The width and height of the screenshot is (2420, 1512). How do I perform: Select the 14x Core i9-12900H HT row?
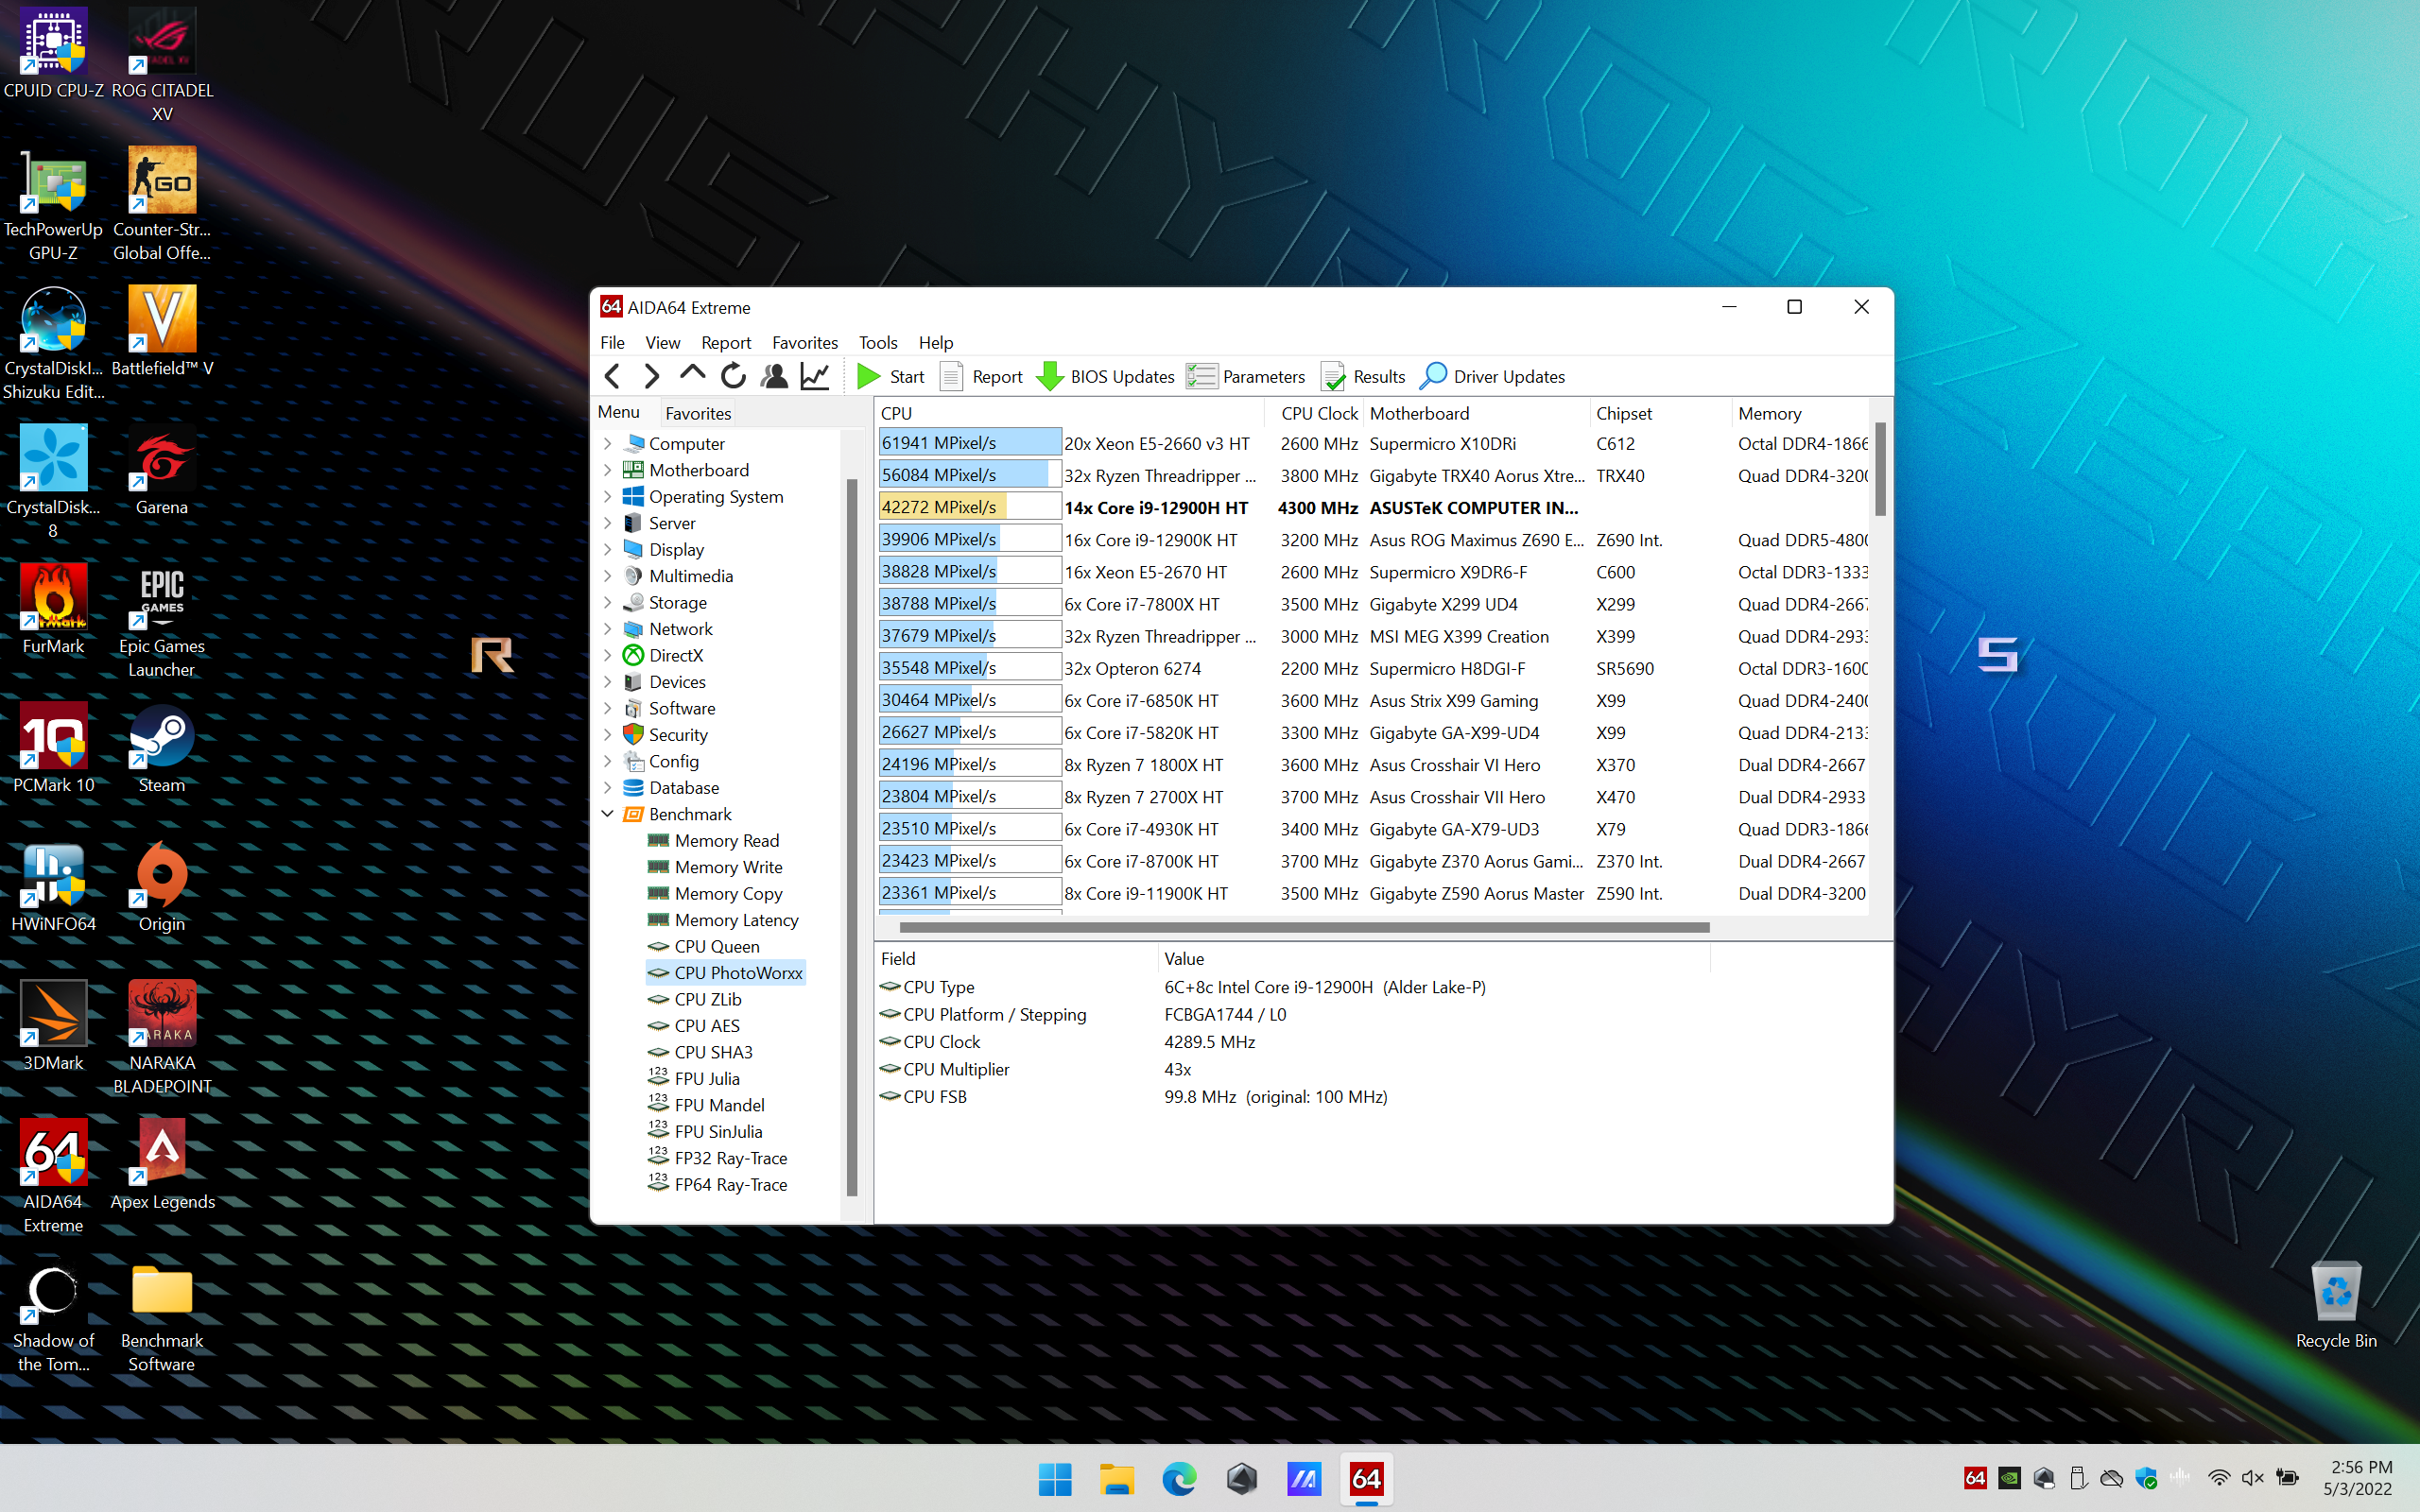click(1372, 507)
